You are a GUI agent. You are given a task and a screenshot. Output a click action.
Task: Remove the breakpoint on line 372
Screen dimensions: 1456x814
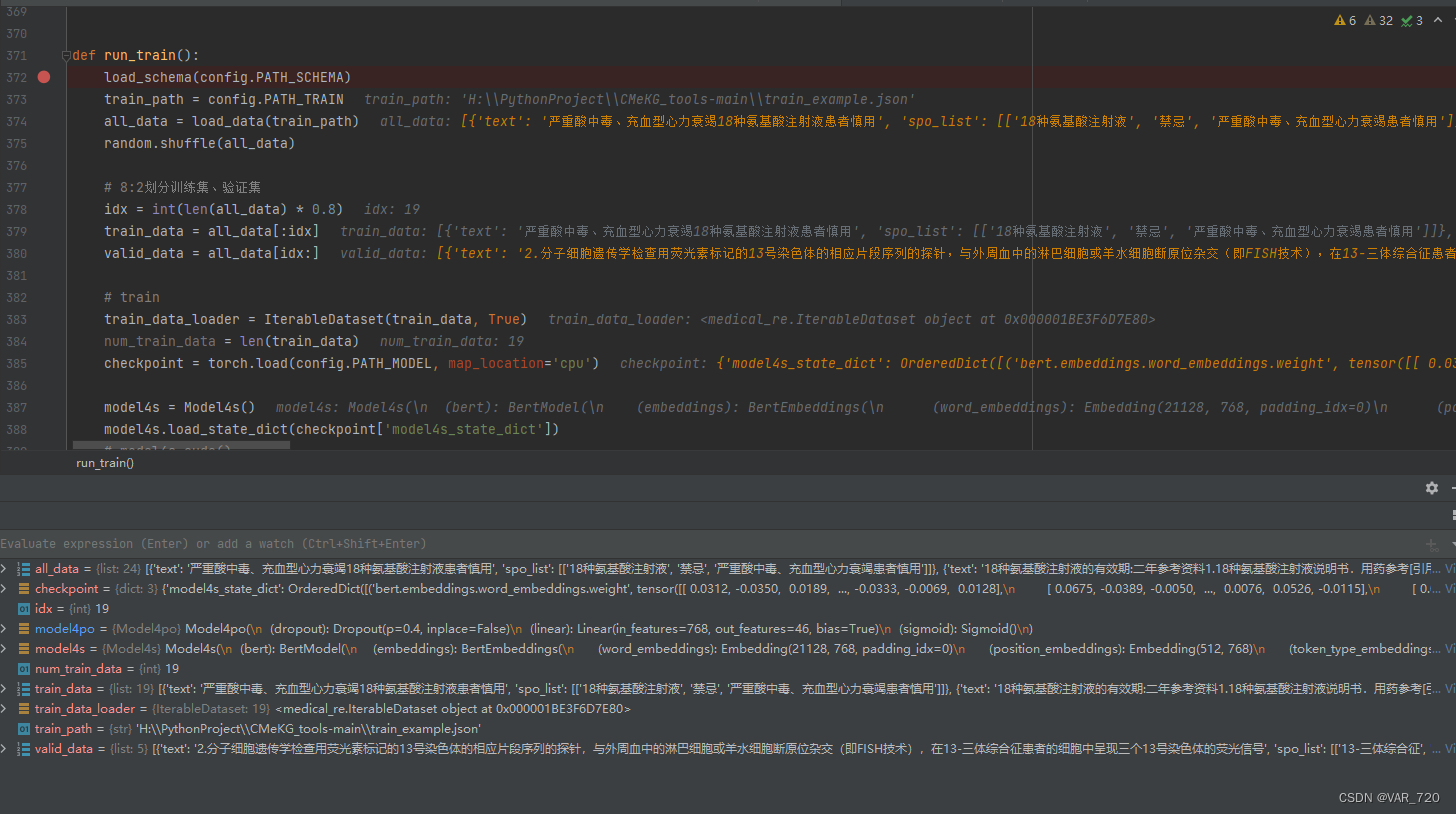43,77
